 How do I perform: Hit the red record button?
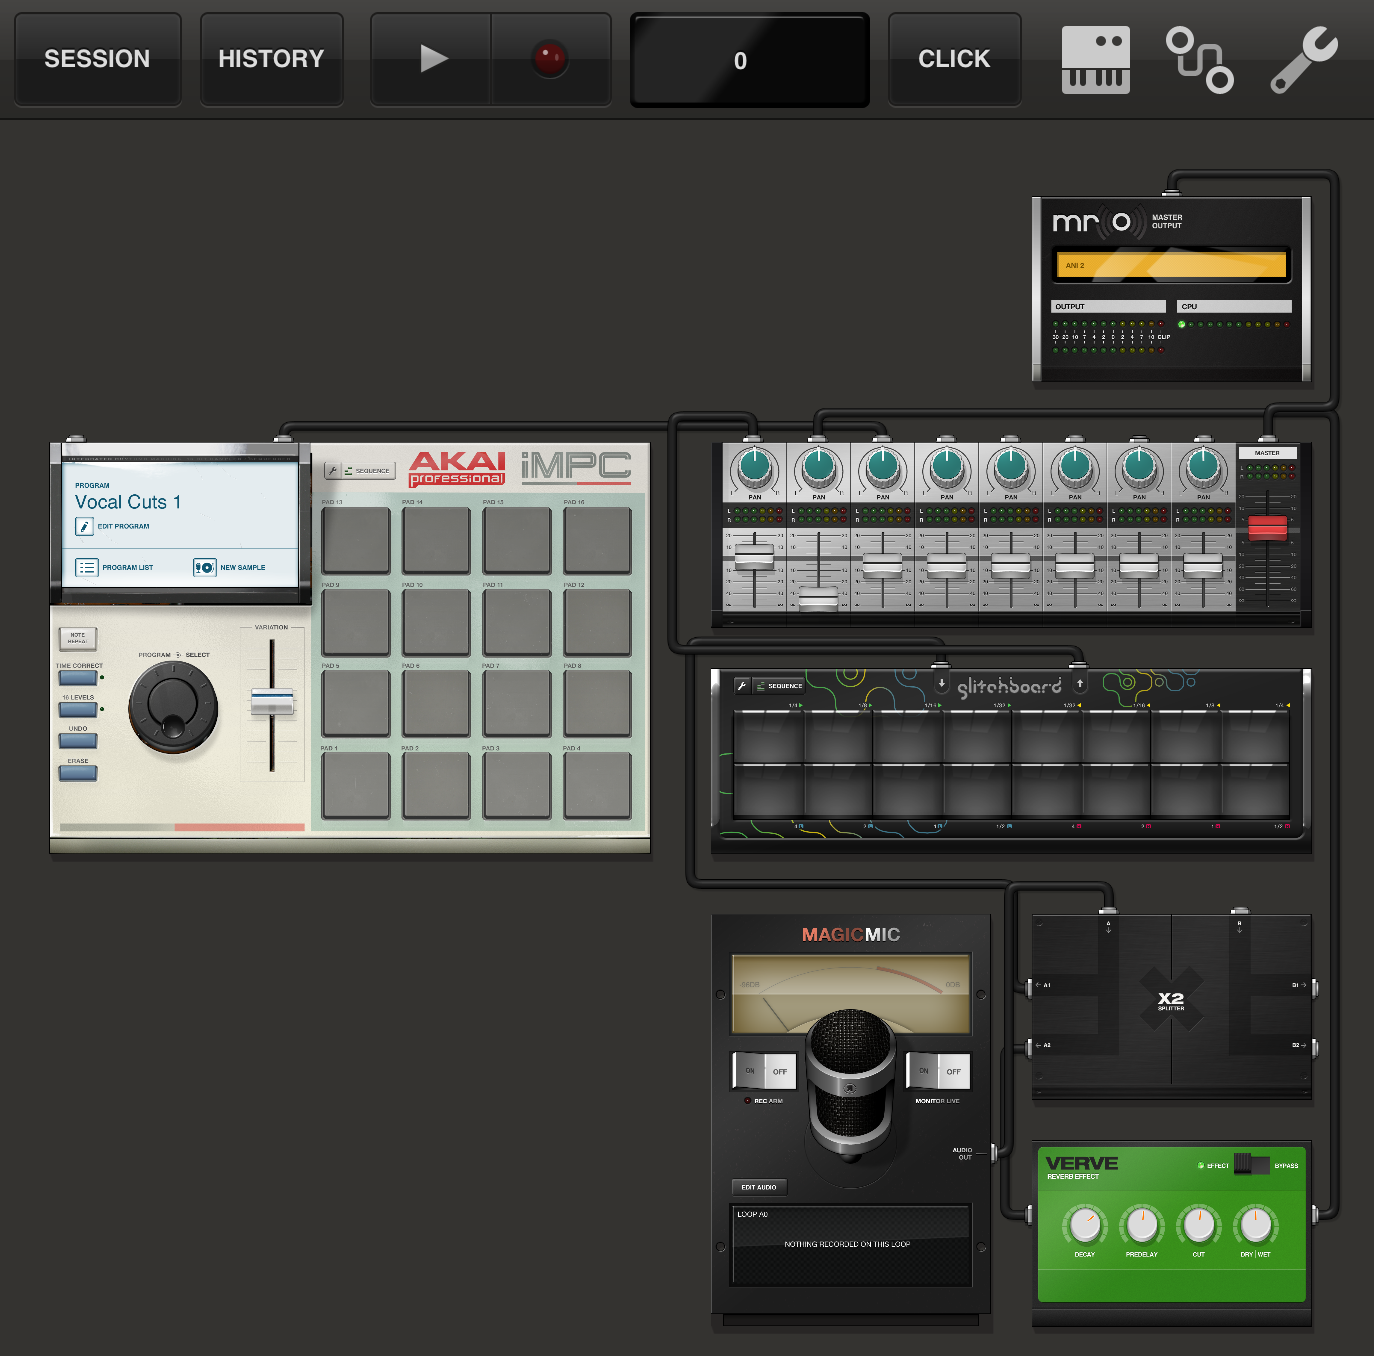click(x=550, y=59)
